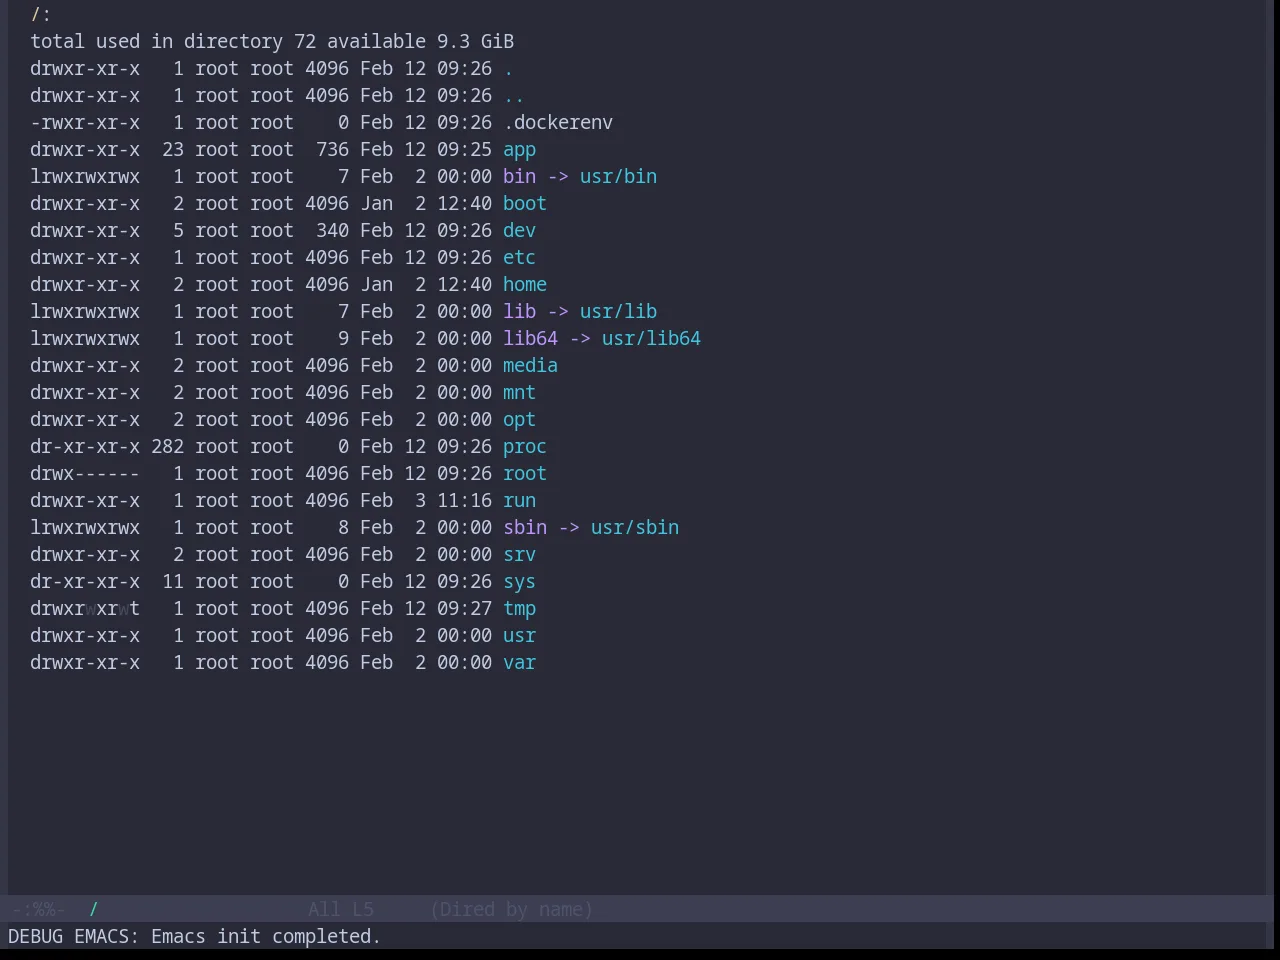Screen dimensions: 1280x960
Task: Click the bin symlink name
Action: [519, 177]
